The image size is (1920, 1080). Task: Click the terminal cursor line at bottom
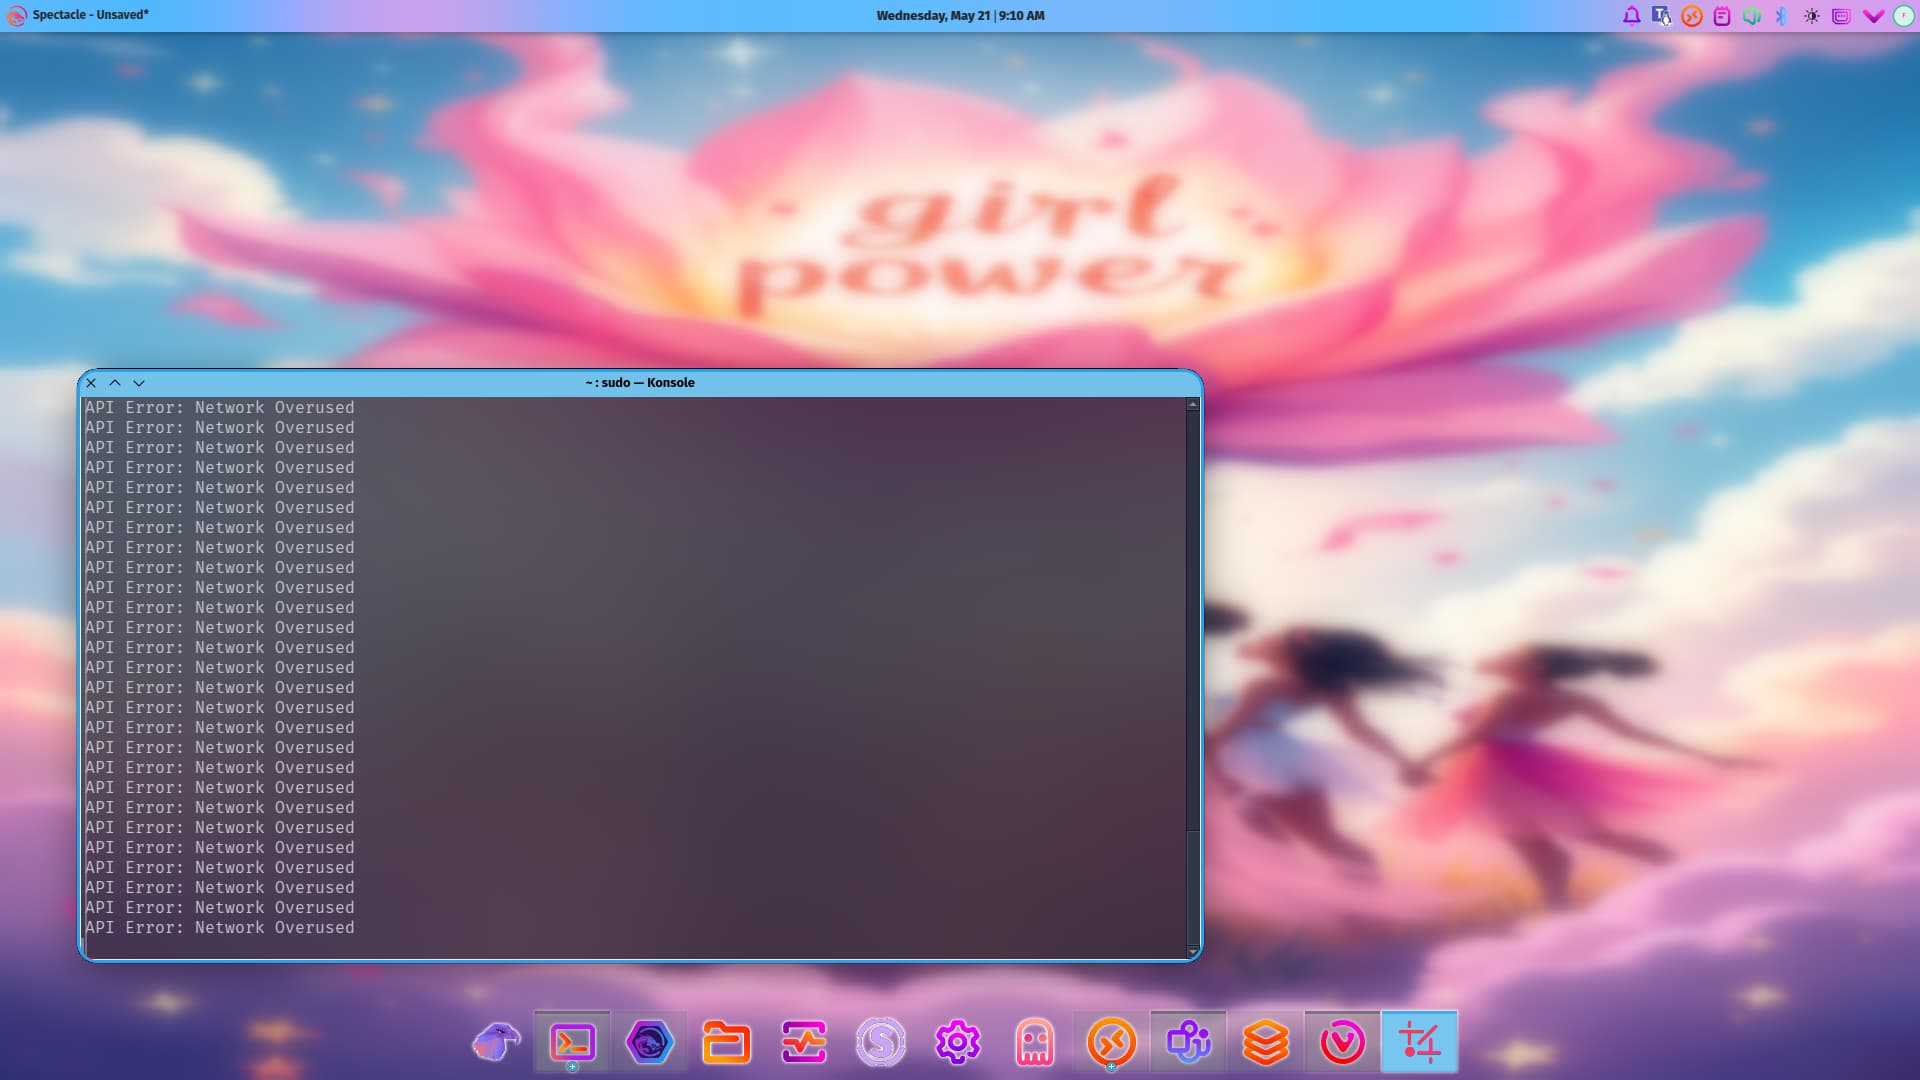[x=635, y=948]
